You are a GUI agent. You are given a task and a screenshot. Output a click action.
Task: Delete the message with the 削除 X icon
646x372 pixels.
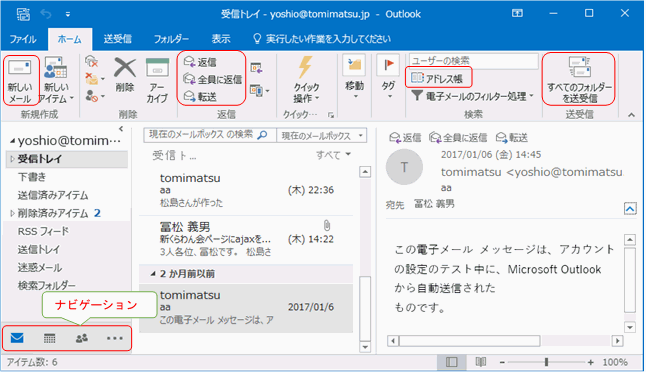click(125, 75)
